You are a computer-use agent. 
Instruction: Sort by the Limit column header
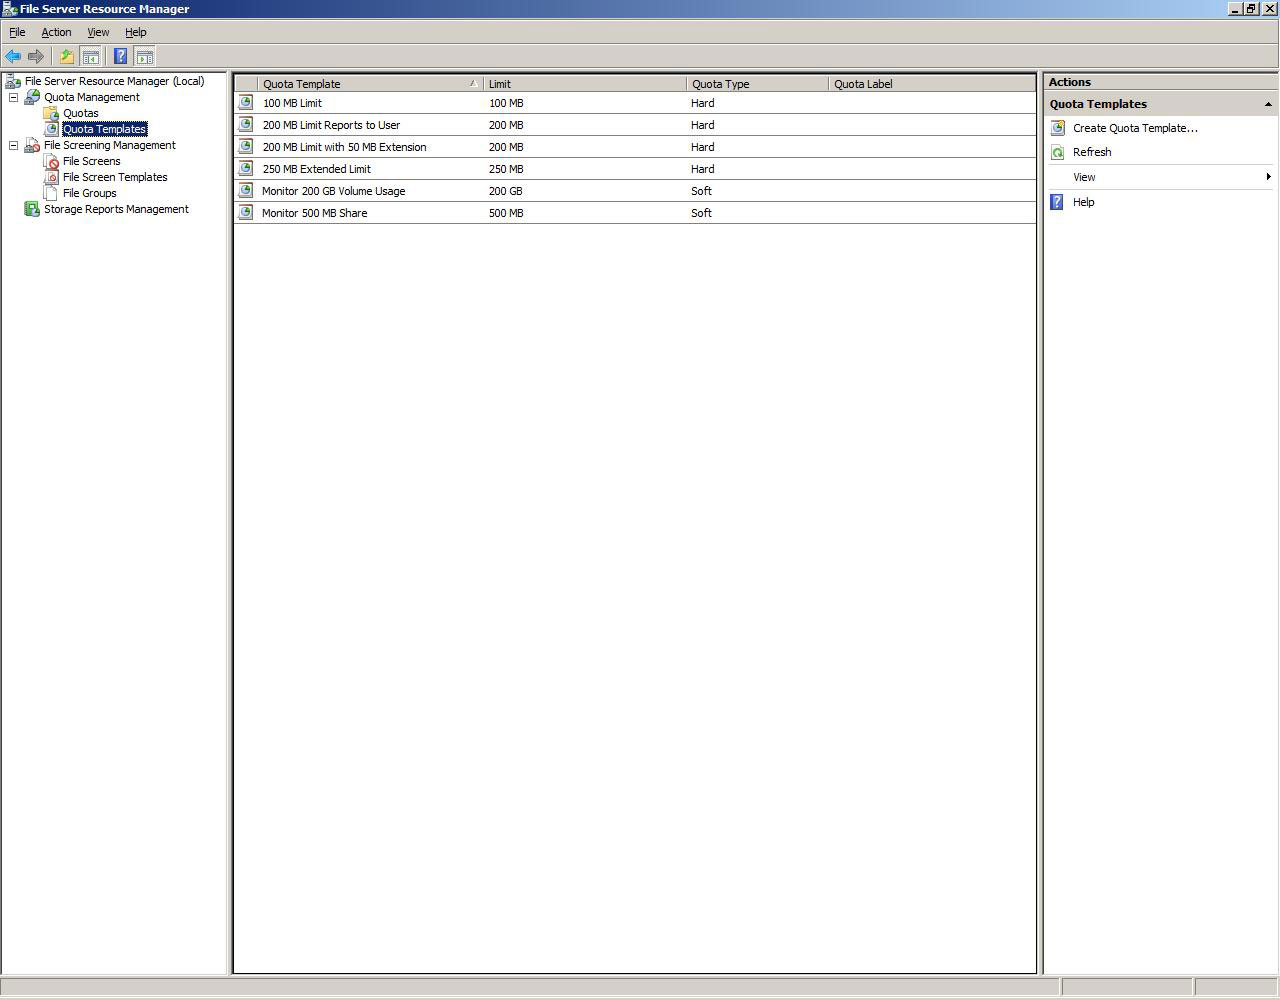[585, 84]
